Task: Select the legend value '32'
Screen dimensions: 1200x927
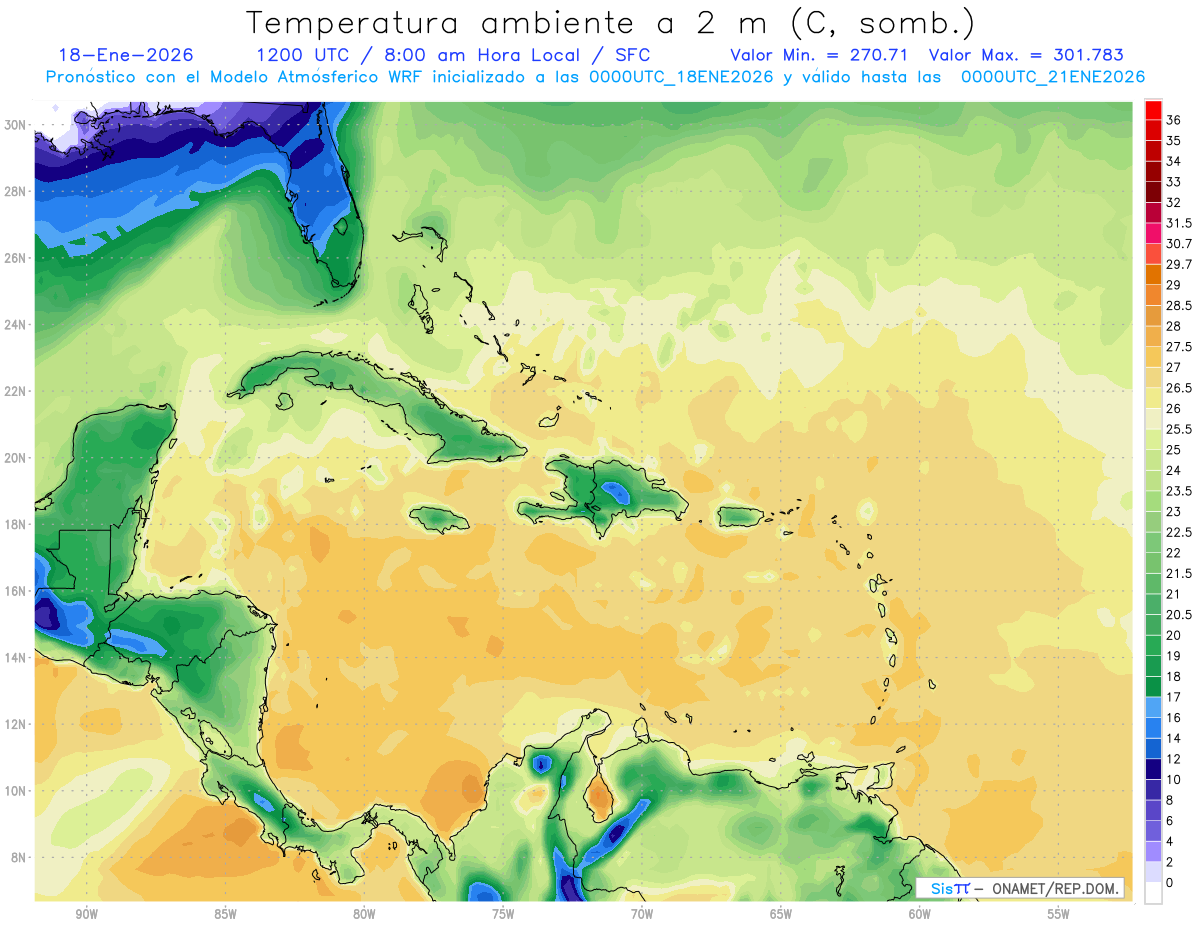Action: point(1173,202)
